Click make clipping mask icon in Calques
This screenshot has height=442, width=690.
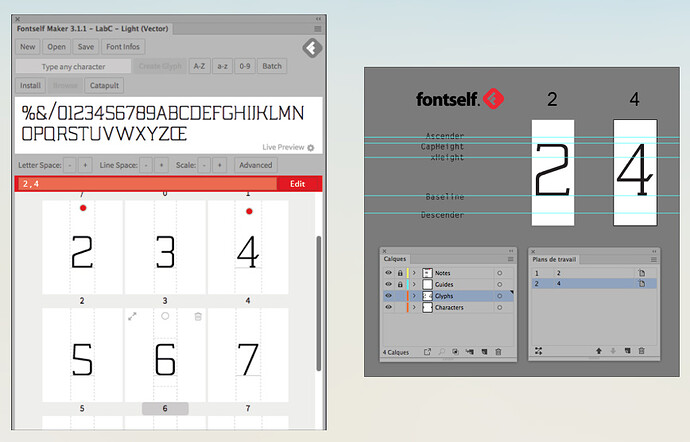coord(455,351)
